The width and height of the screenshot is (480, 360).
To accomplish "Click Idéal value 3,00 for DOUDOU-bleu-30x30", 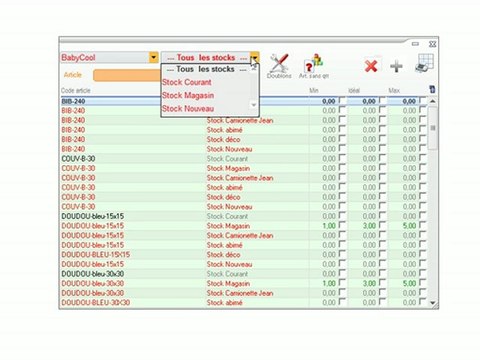I will (x=369, y=284).
